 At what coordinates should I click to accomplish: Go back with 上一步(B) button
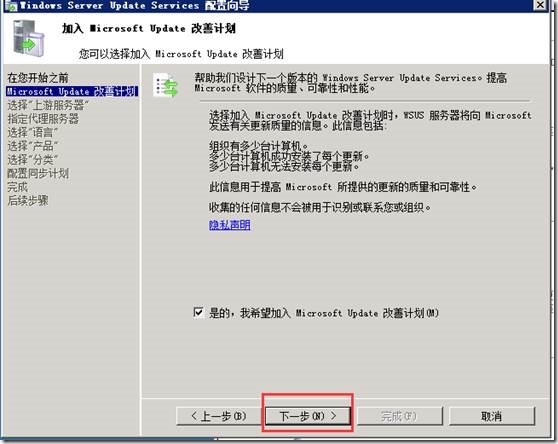(x=219, y=416)
